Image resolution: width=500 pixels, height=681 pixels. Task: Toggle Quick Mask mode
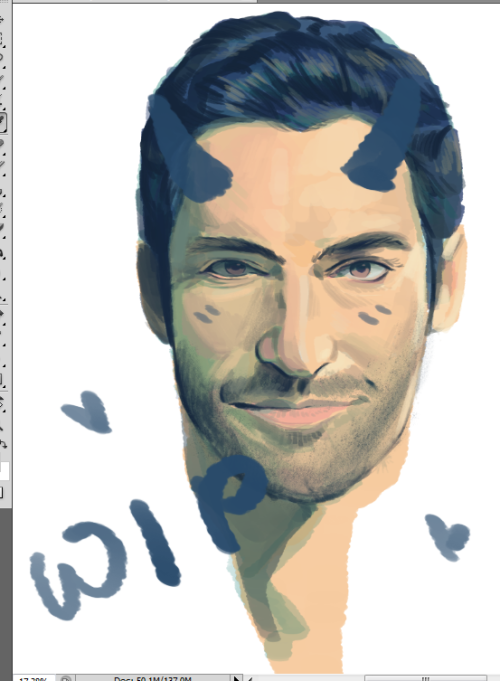tap(2, 492)
